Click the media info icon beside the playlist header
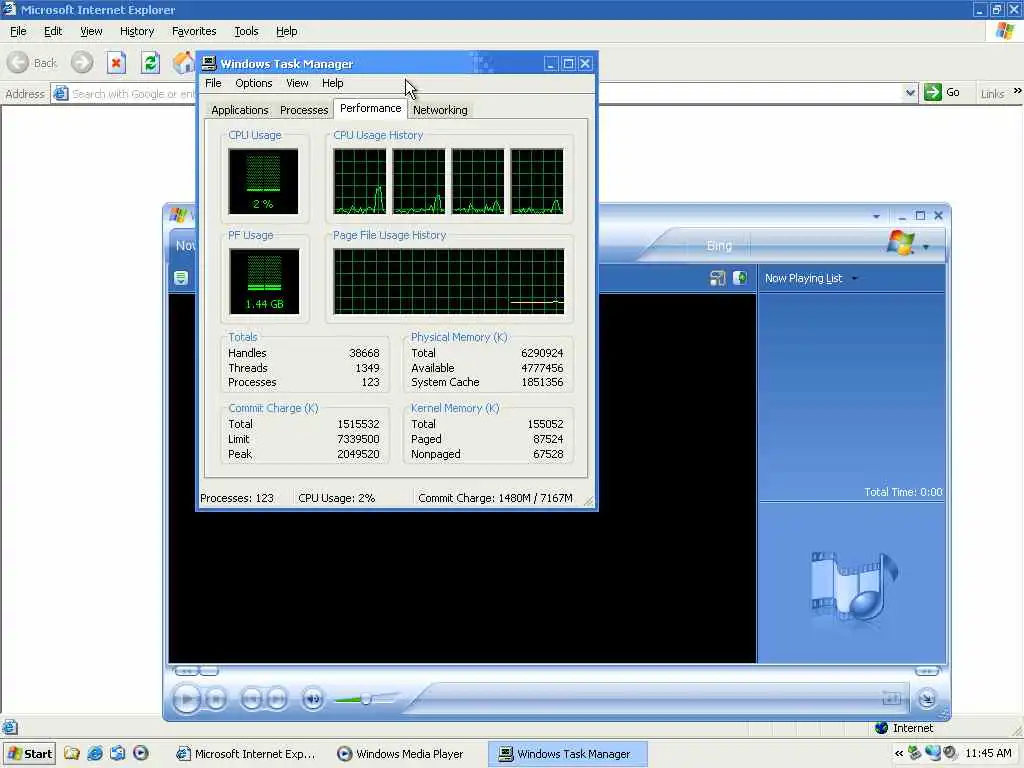Image resolution: width=1024 pixels, height=768 pixels. coord(740,278)
